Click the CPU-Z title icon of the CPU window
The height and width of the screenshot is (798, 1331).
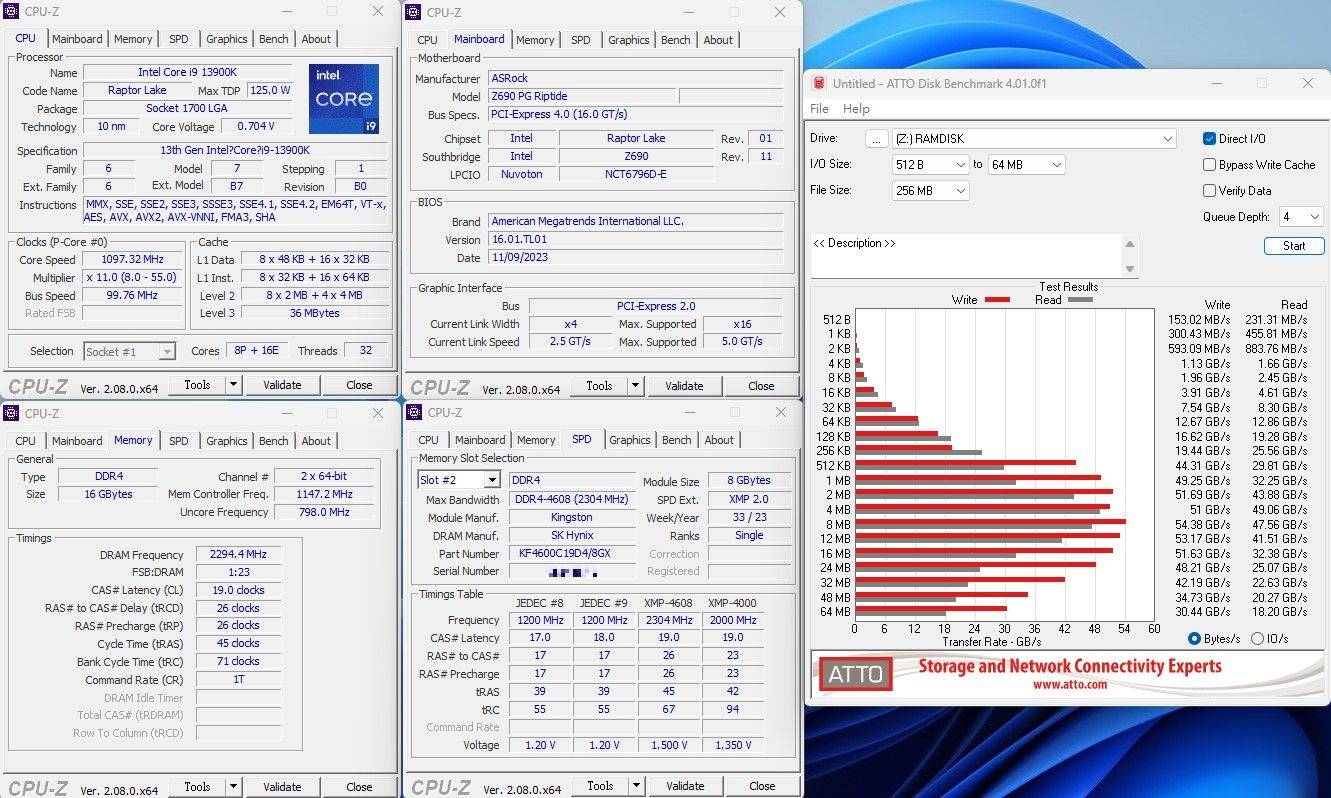tap(12, 11)
